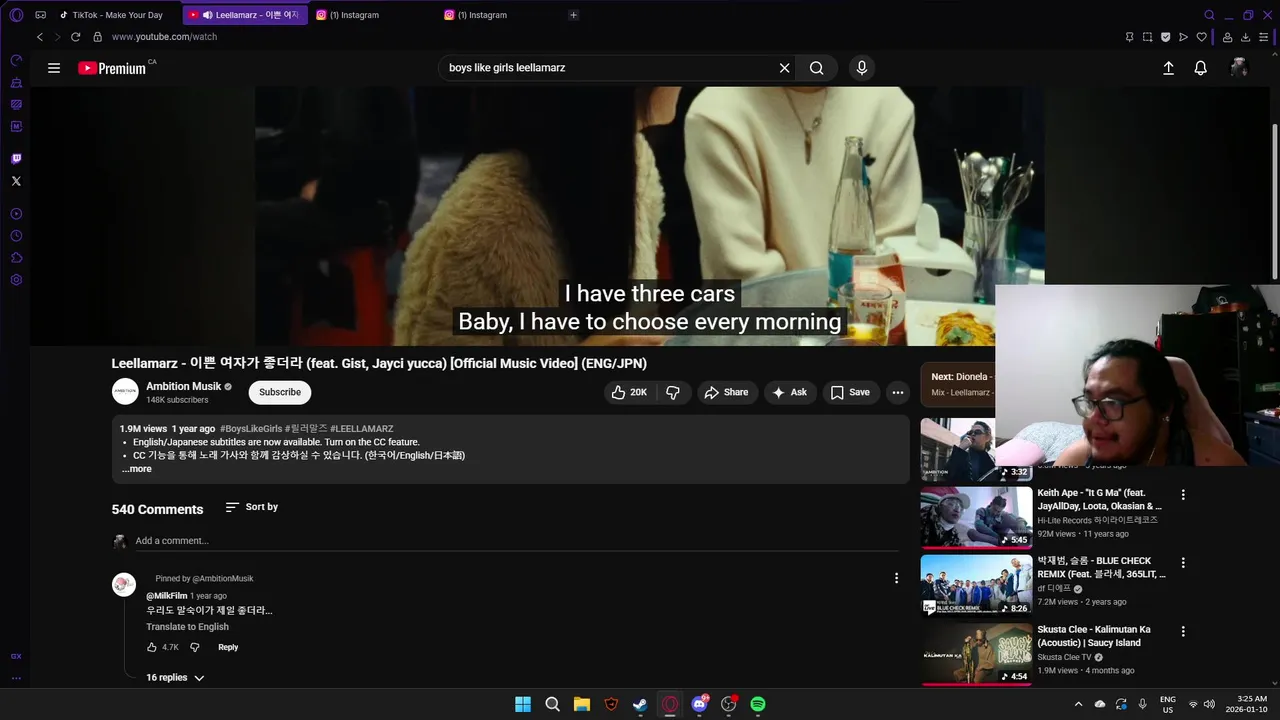Open the YouTube hamburger guide menu
1280x720 pixels.
(x=54, y=68)
